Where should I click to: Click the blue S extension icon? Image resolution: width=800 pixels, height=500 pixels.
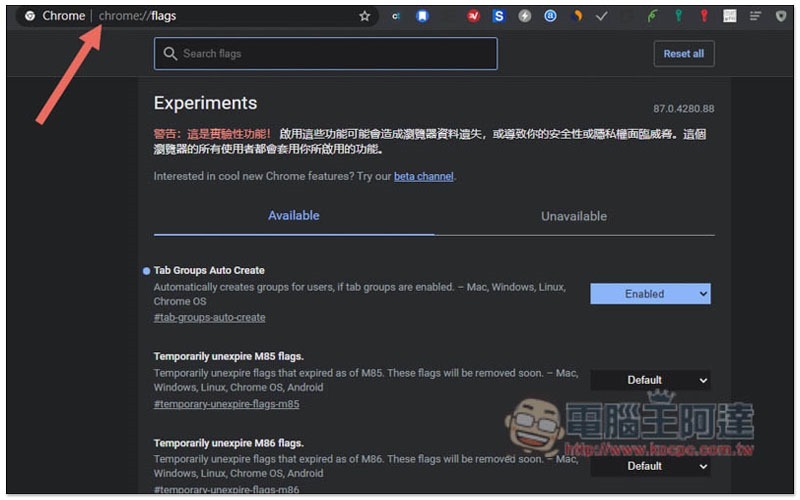pos(499,16)
